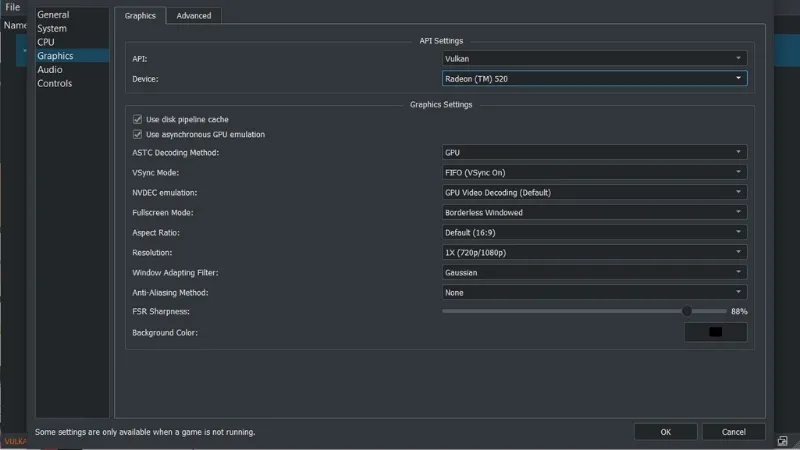Expand the Device dropdown Radeon 520
Screen dimensions: 800x450
(594, 78)
